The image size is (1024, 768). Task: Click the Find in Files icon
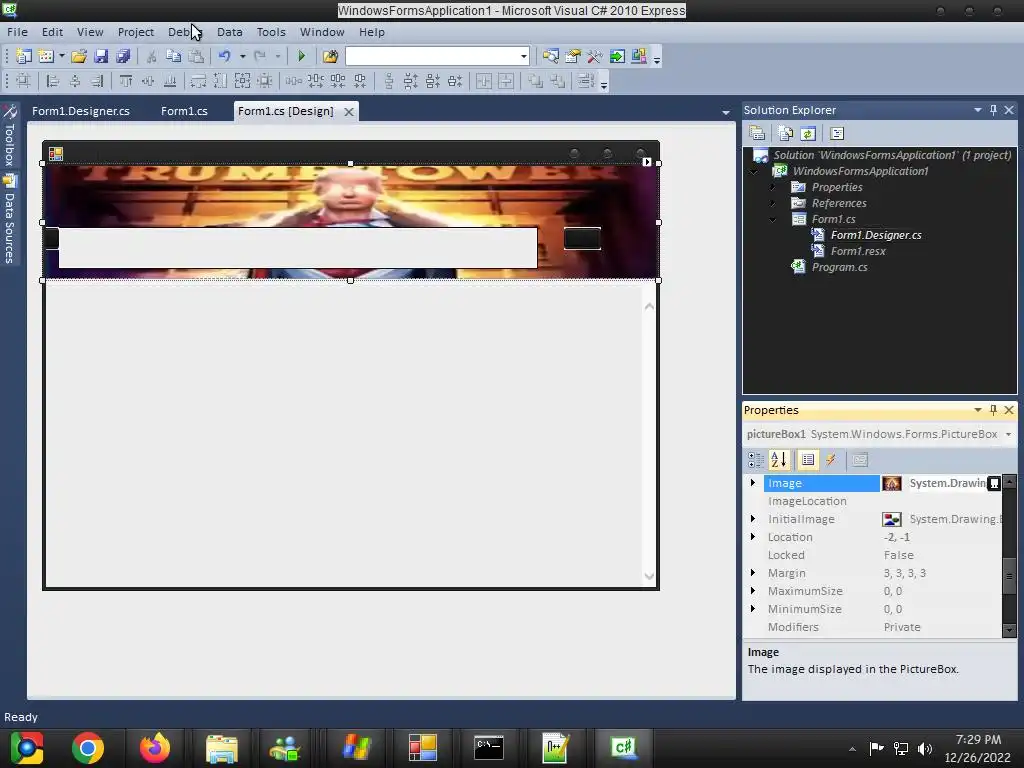[x=330, y=56]
